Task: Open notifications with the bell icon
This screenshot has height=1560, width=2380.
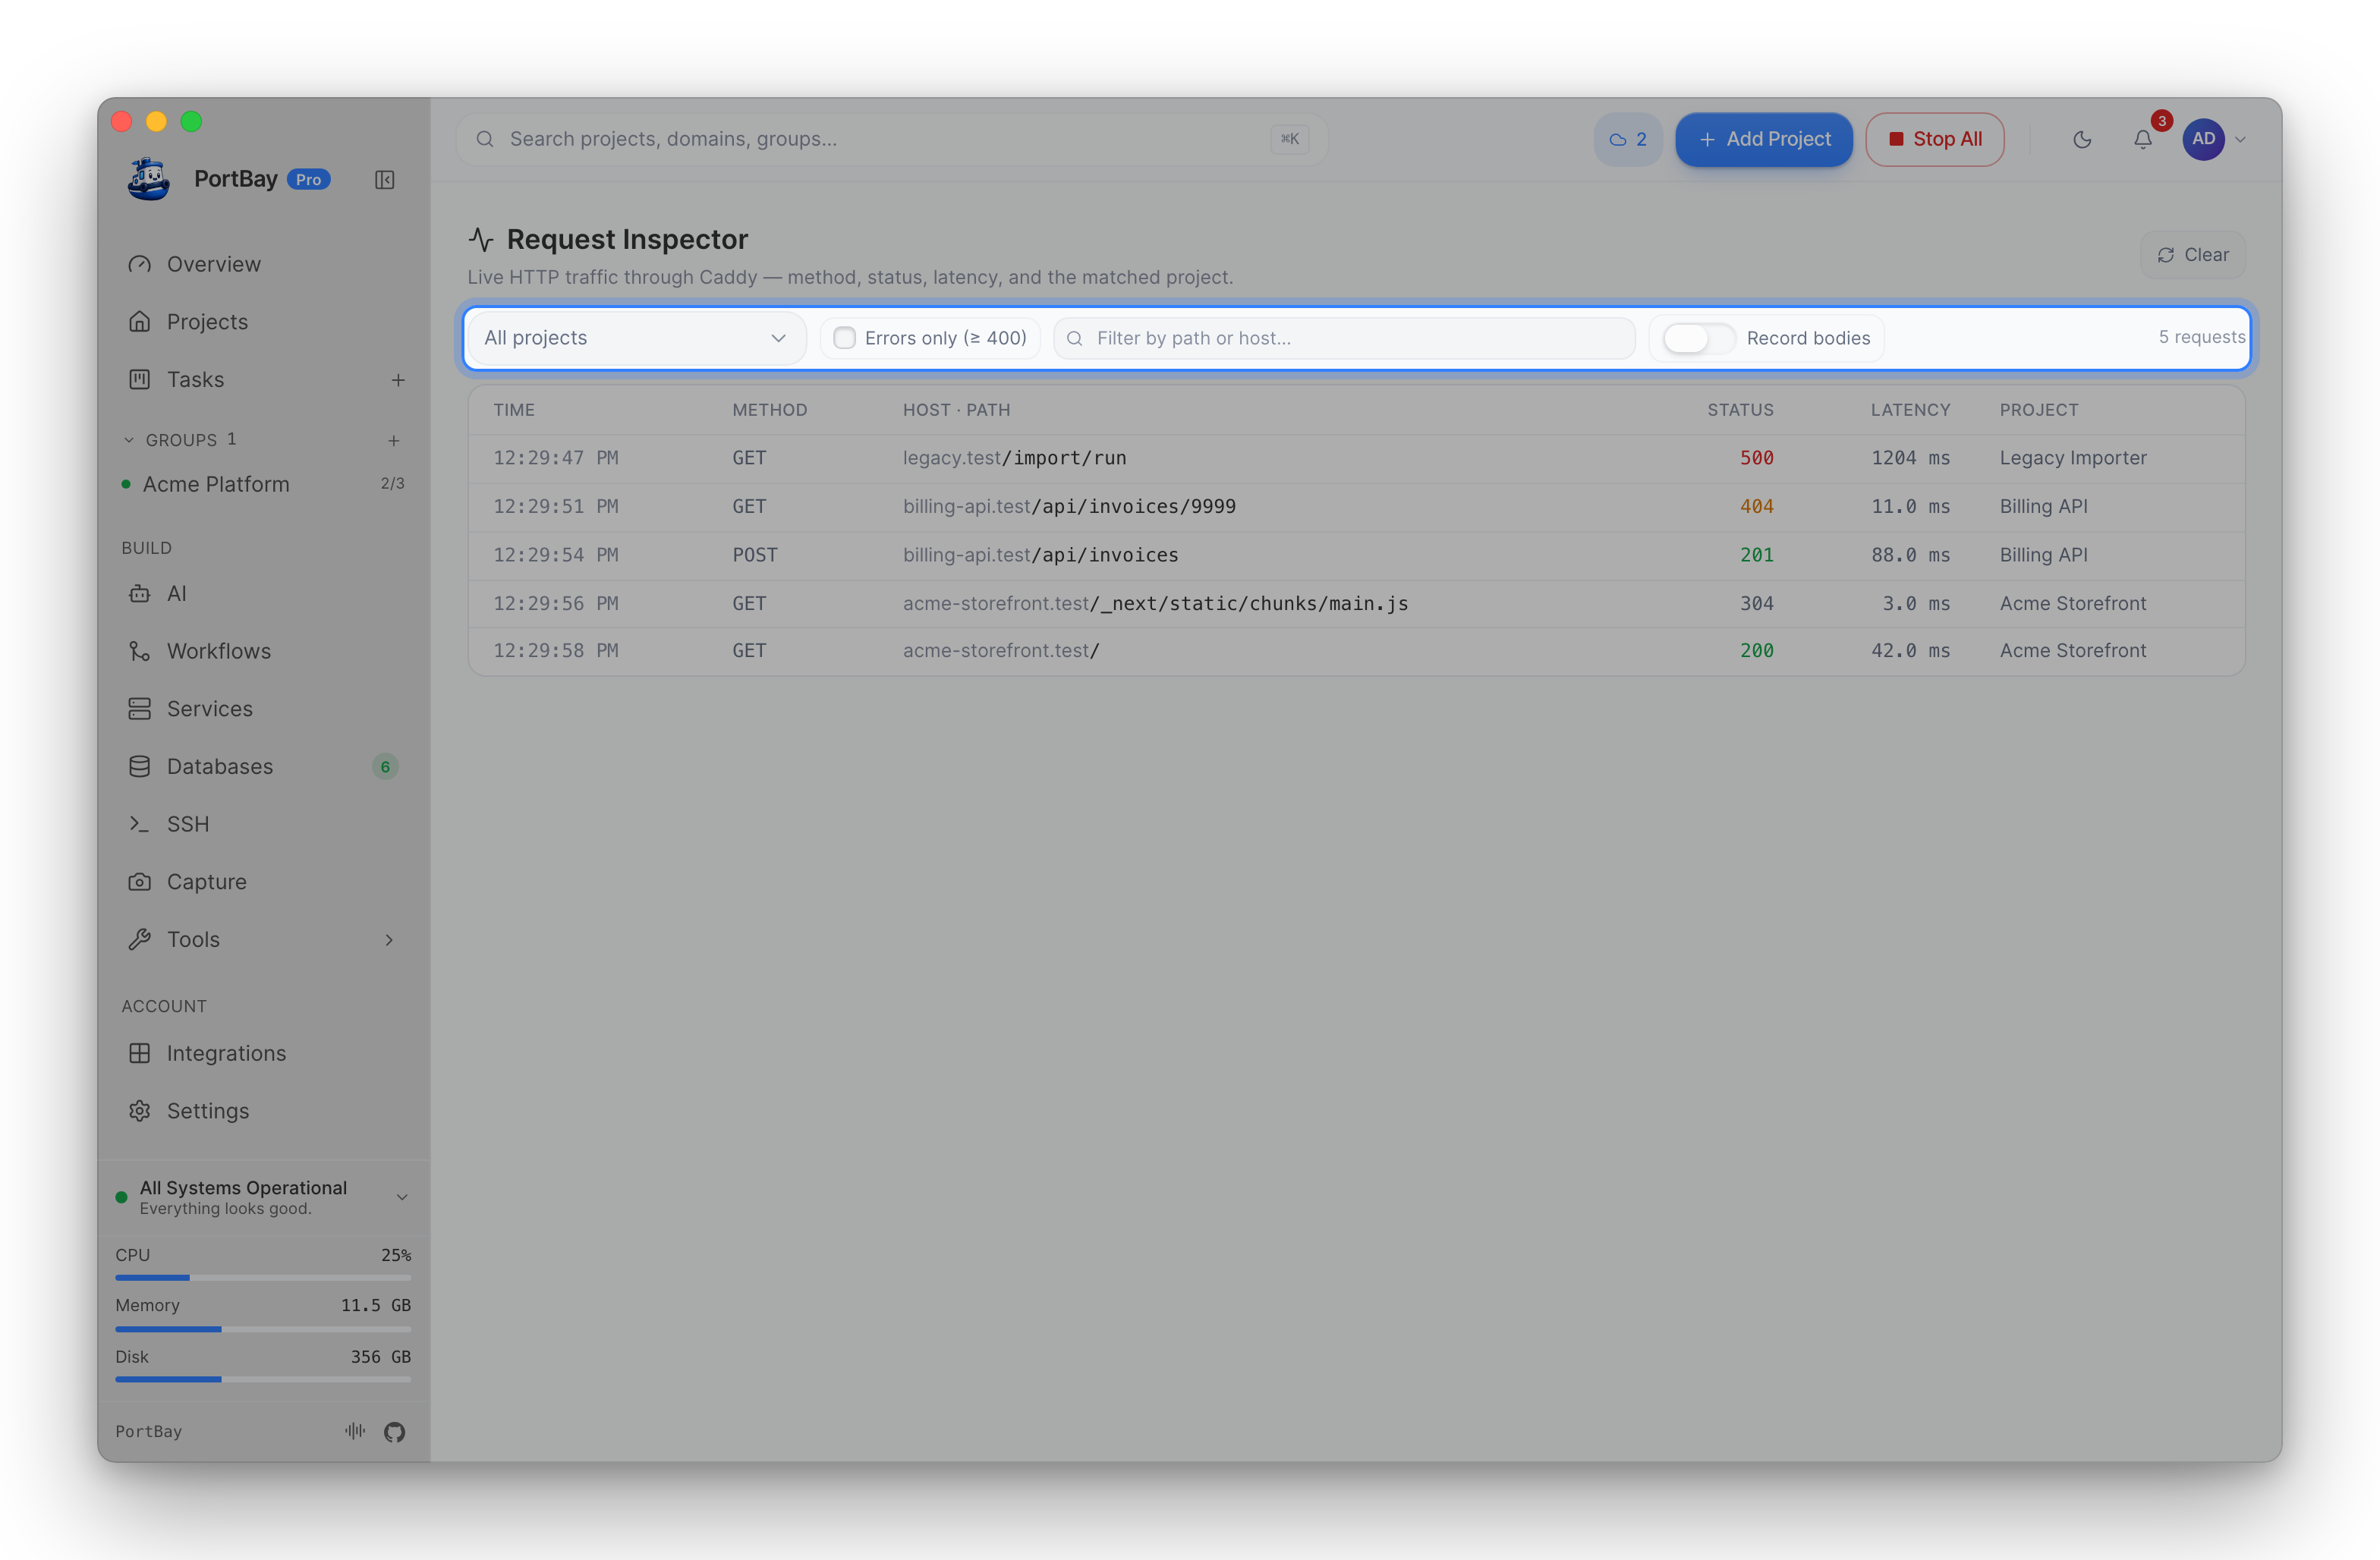Action: point(2142,140)
